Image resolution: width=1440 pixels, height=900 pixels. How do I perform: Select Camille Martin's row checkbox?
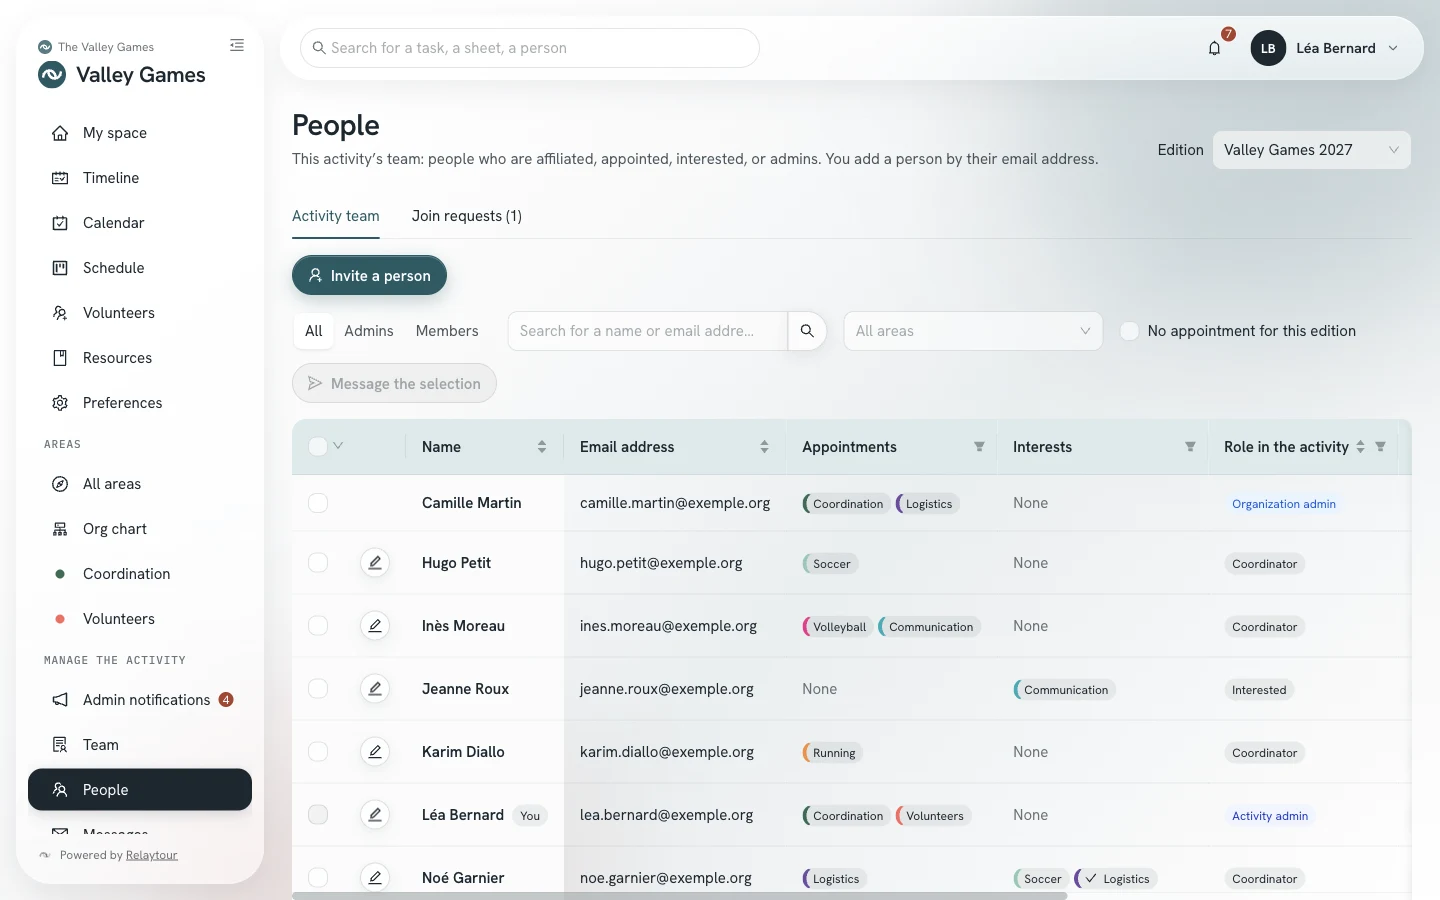[x=318, y=503]
